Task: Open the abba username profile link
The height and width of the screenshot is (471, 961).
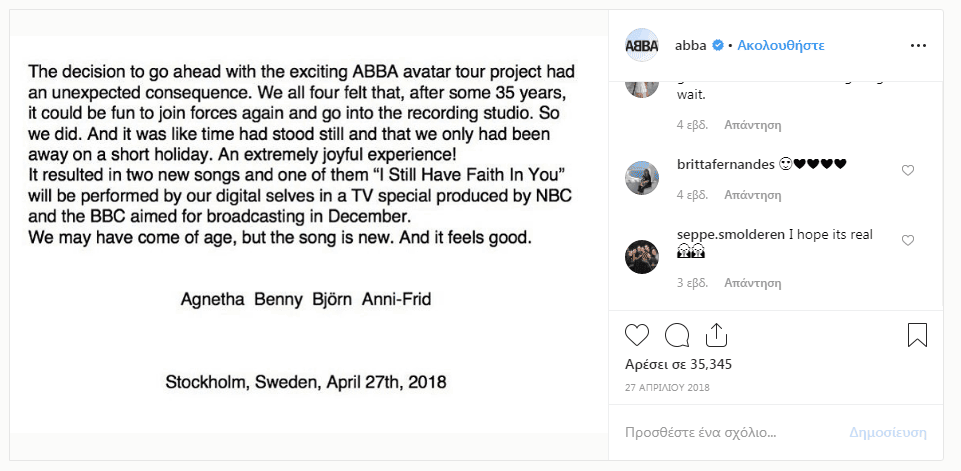Action: [691, 46]
